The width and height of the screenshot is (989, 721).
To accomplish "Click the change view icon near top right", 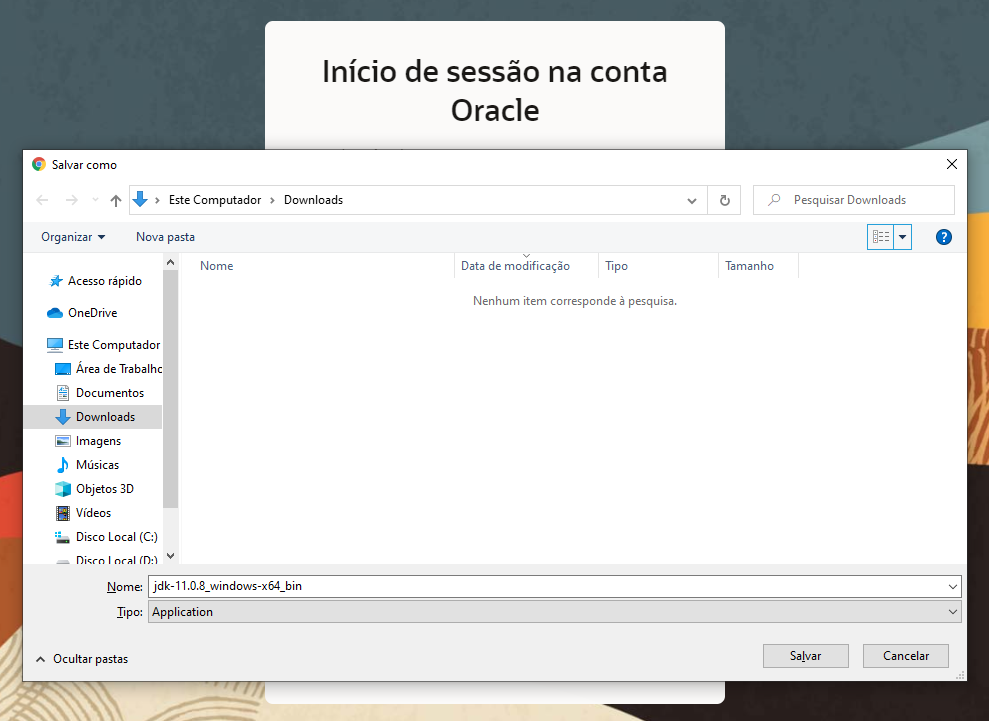I will click(x=881, y=237).
